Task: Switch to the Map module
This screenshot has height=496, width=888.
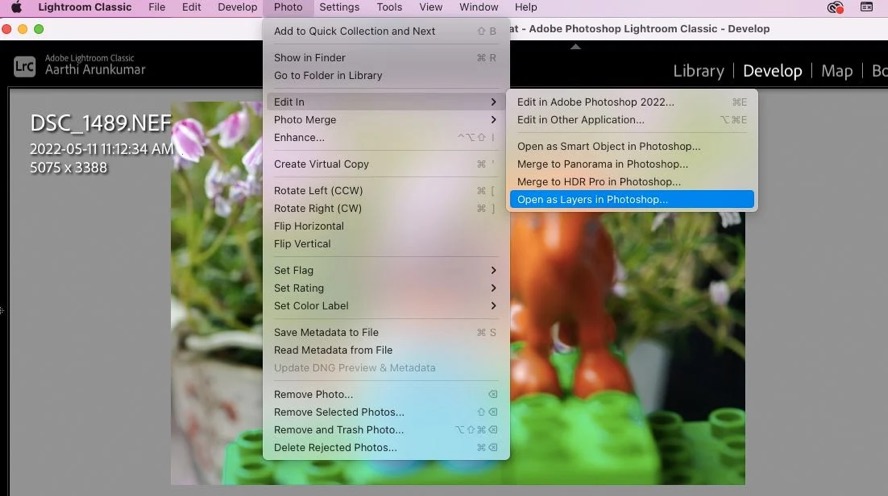Action: (x=836, y=71)
